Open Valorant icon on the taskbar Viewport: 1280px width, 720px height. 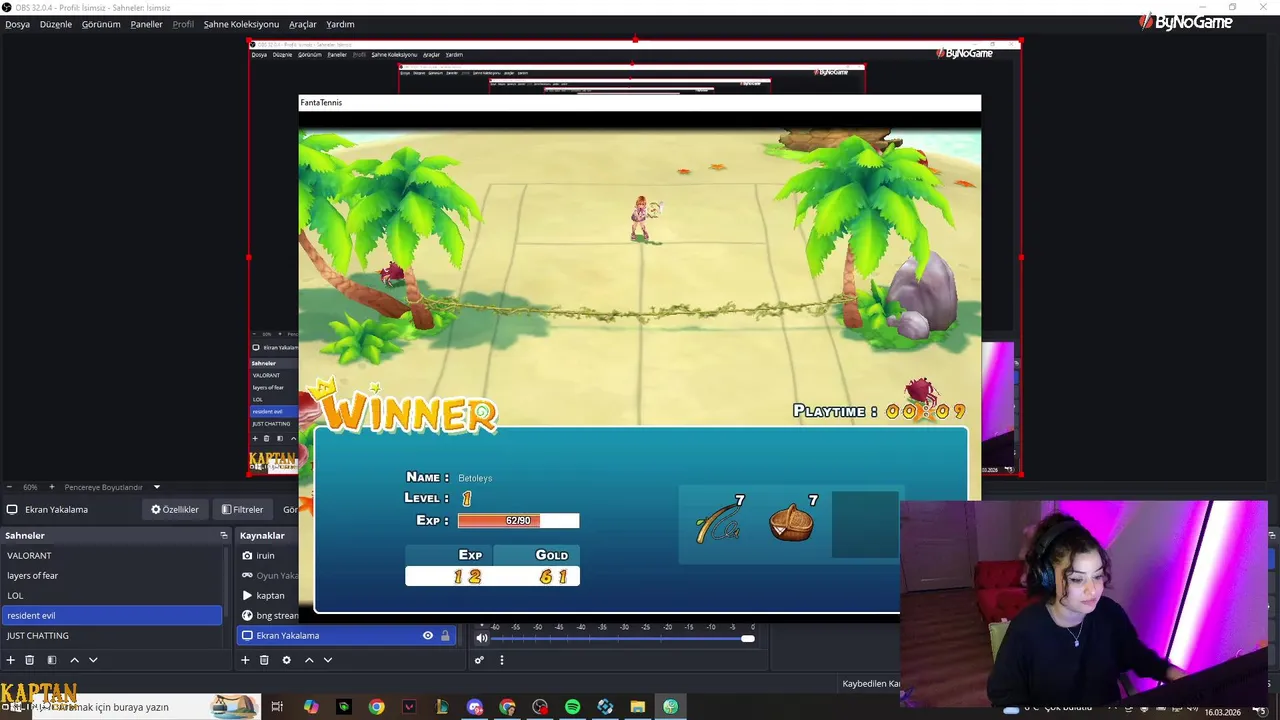(x=409, y=707)
